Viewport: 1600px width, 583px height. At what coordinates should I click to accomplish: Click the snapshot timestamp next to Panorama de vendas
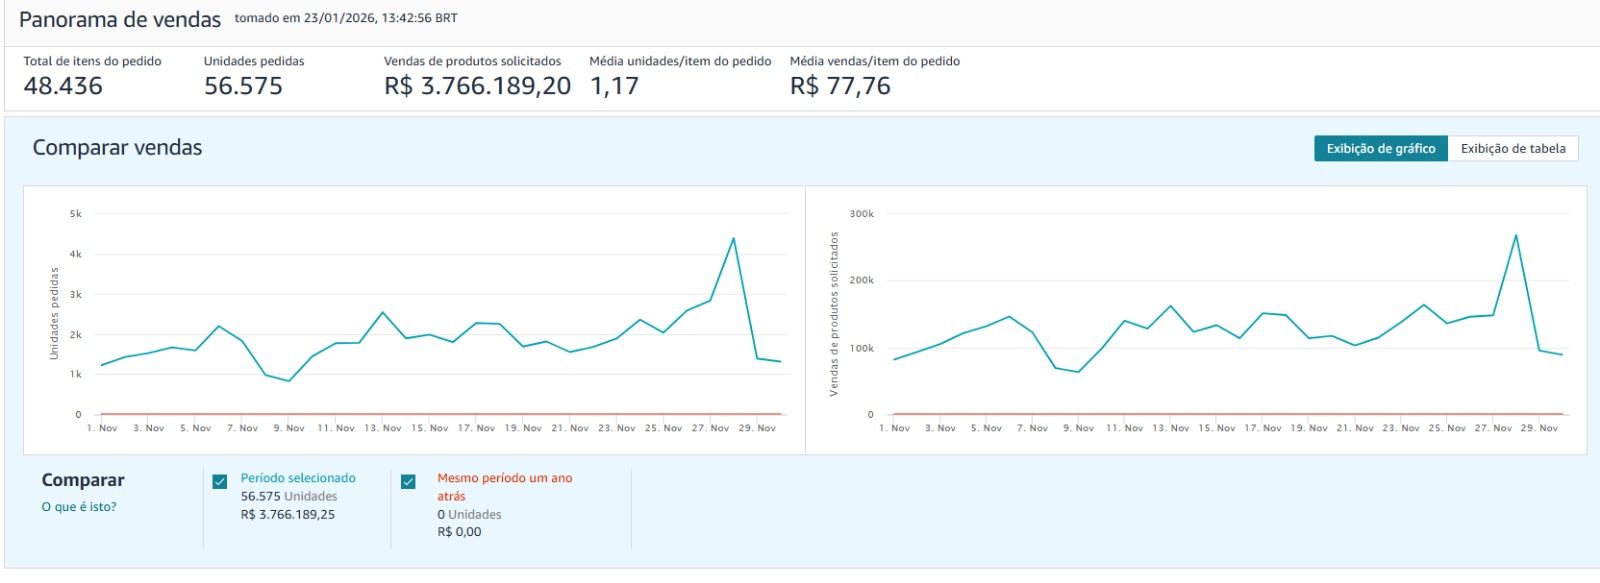point(346,18)
